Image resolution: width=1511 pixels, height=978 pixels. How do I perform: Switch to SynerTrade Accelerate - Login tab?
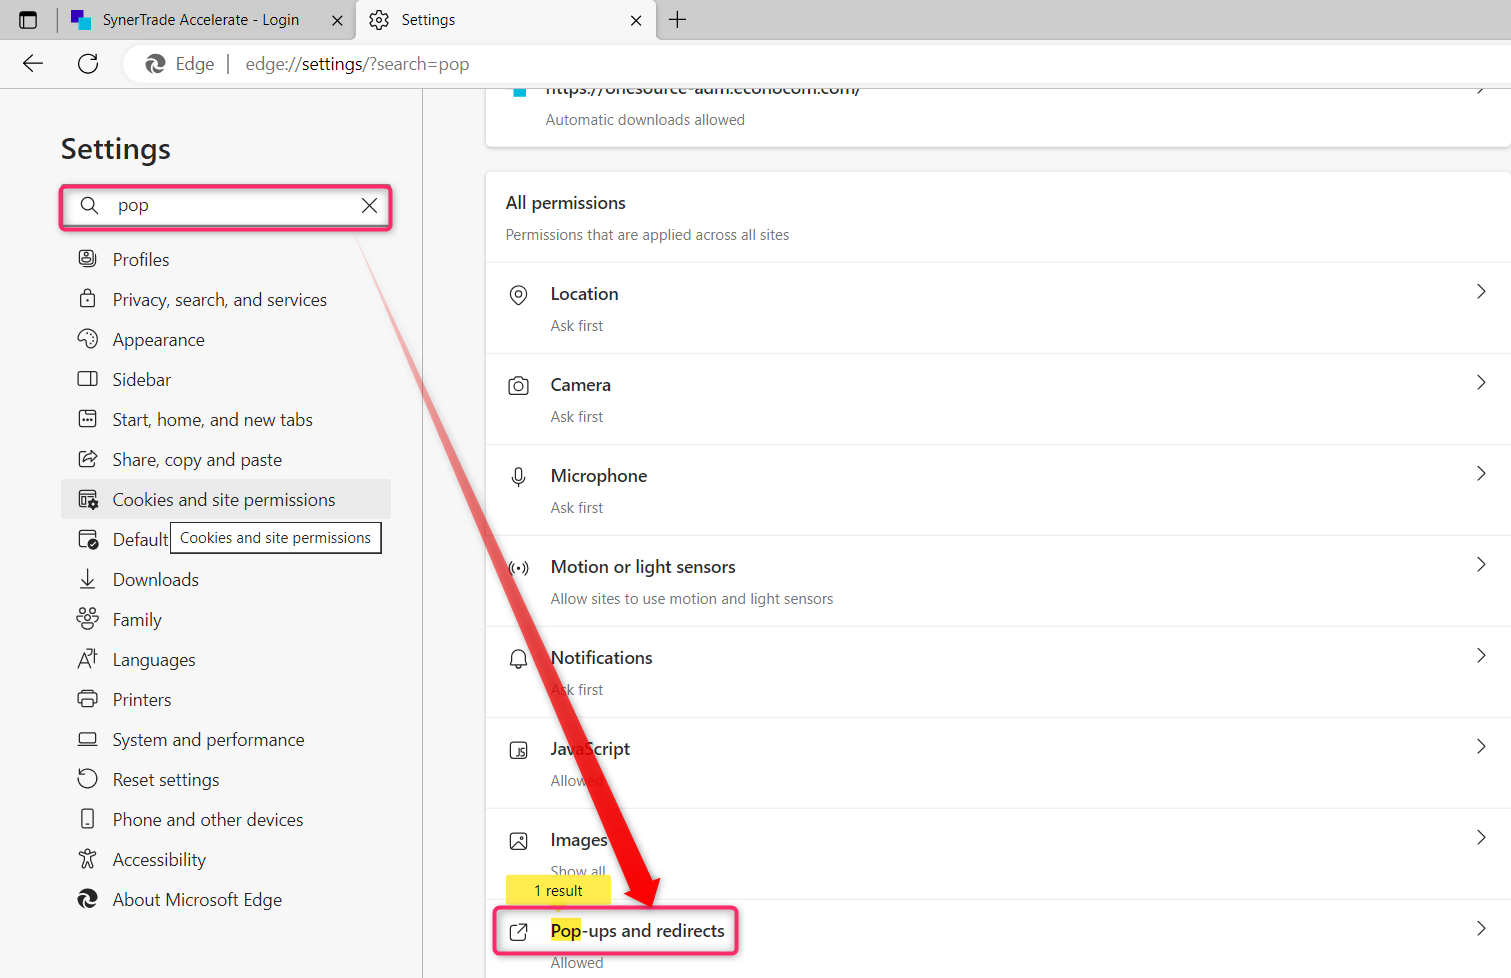pos(208,20)
